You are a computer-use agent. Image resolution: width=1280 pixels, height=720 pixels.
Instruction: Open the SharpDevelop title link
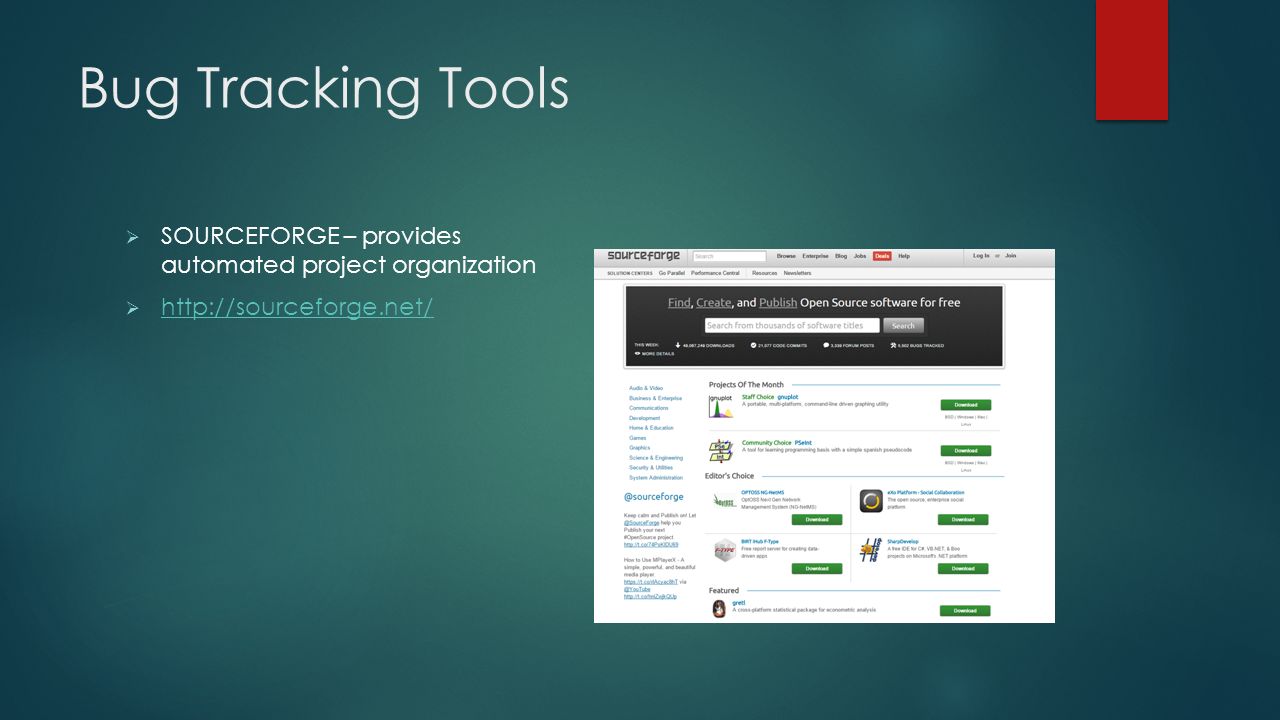[x=903, y=541]
